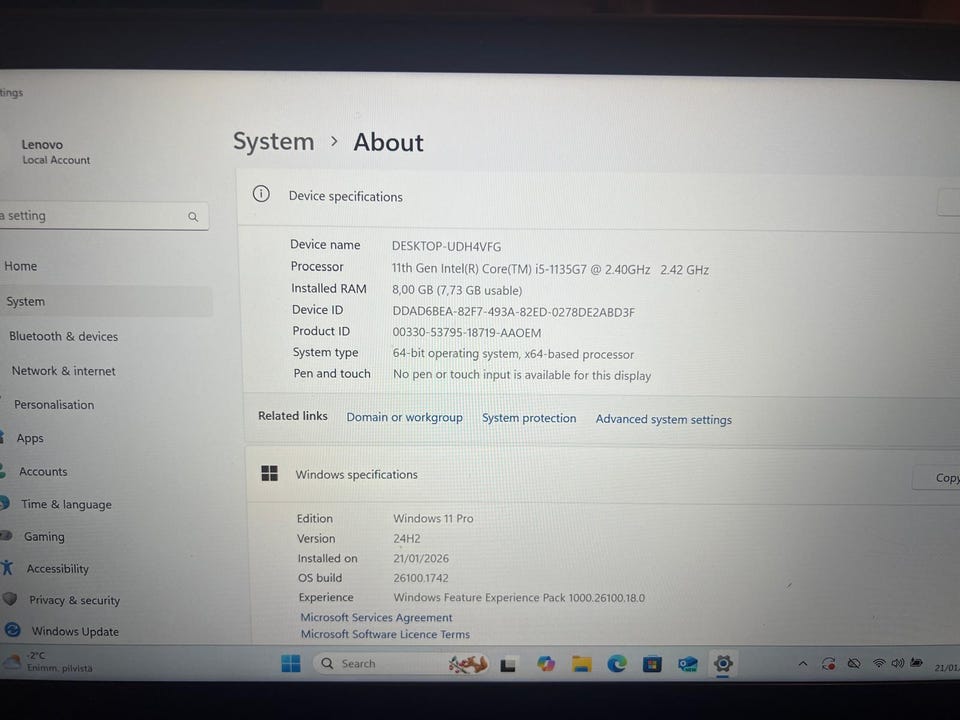Click the Product ID 00330-53795-18719-AAOEM
Viewport: 960px width, 720px height.
coord(467,332)
